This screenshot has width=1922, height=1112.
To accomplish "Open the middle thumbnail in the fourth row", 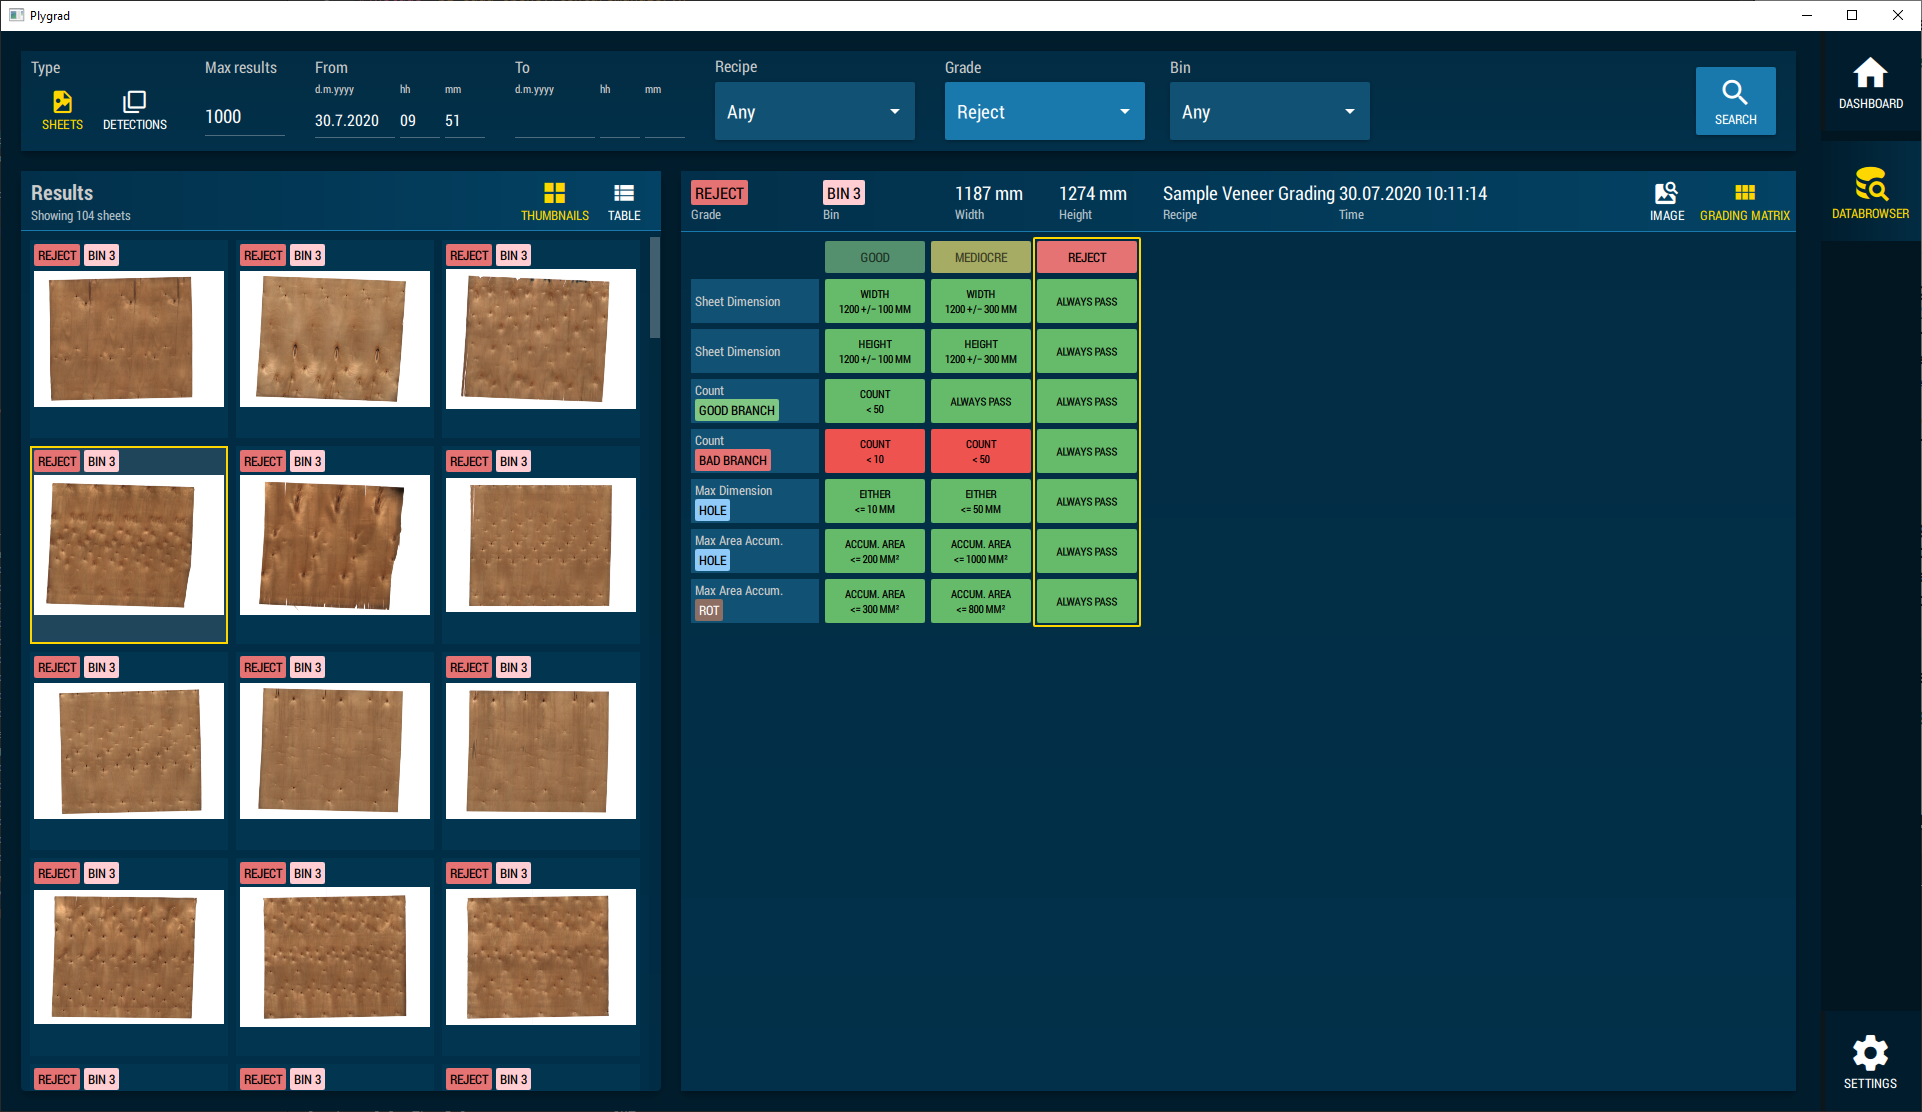I will click(335, 957).
